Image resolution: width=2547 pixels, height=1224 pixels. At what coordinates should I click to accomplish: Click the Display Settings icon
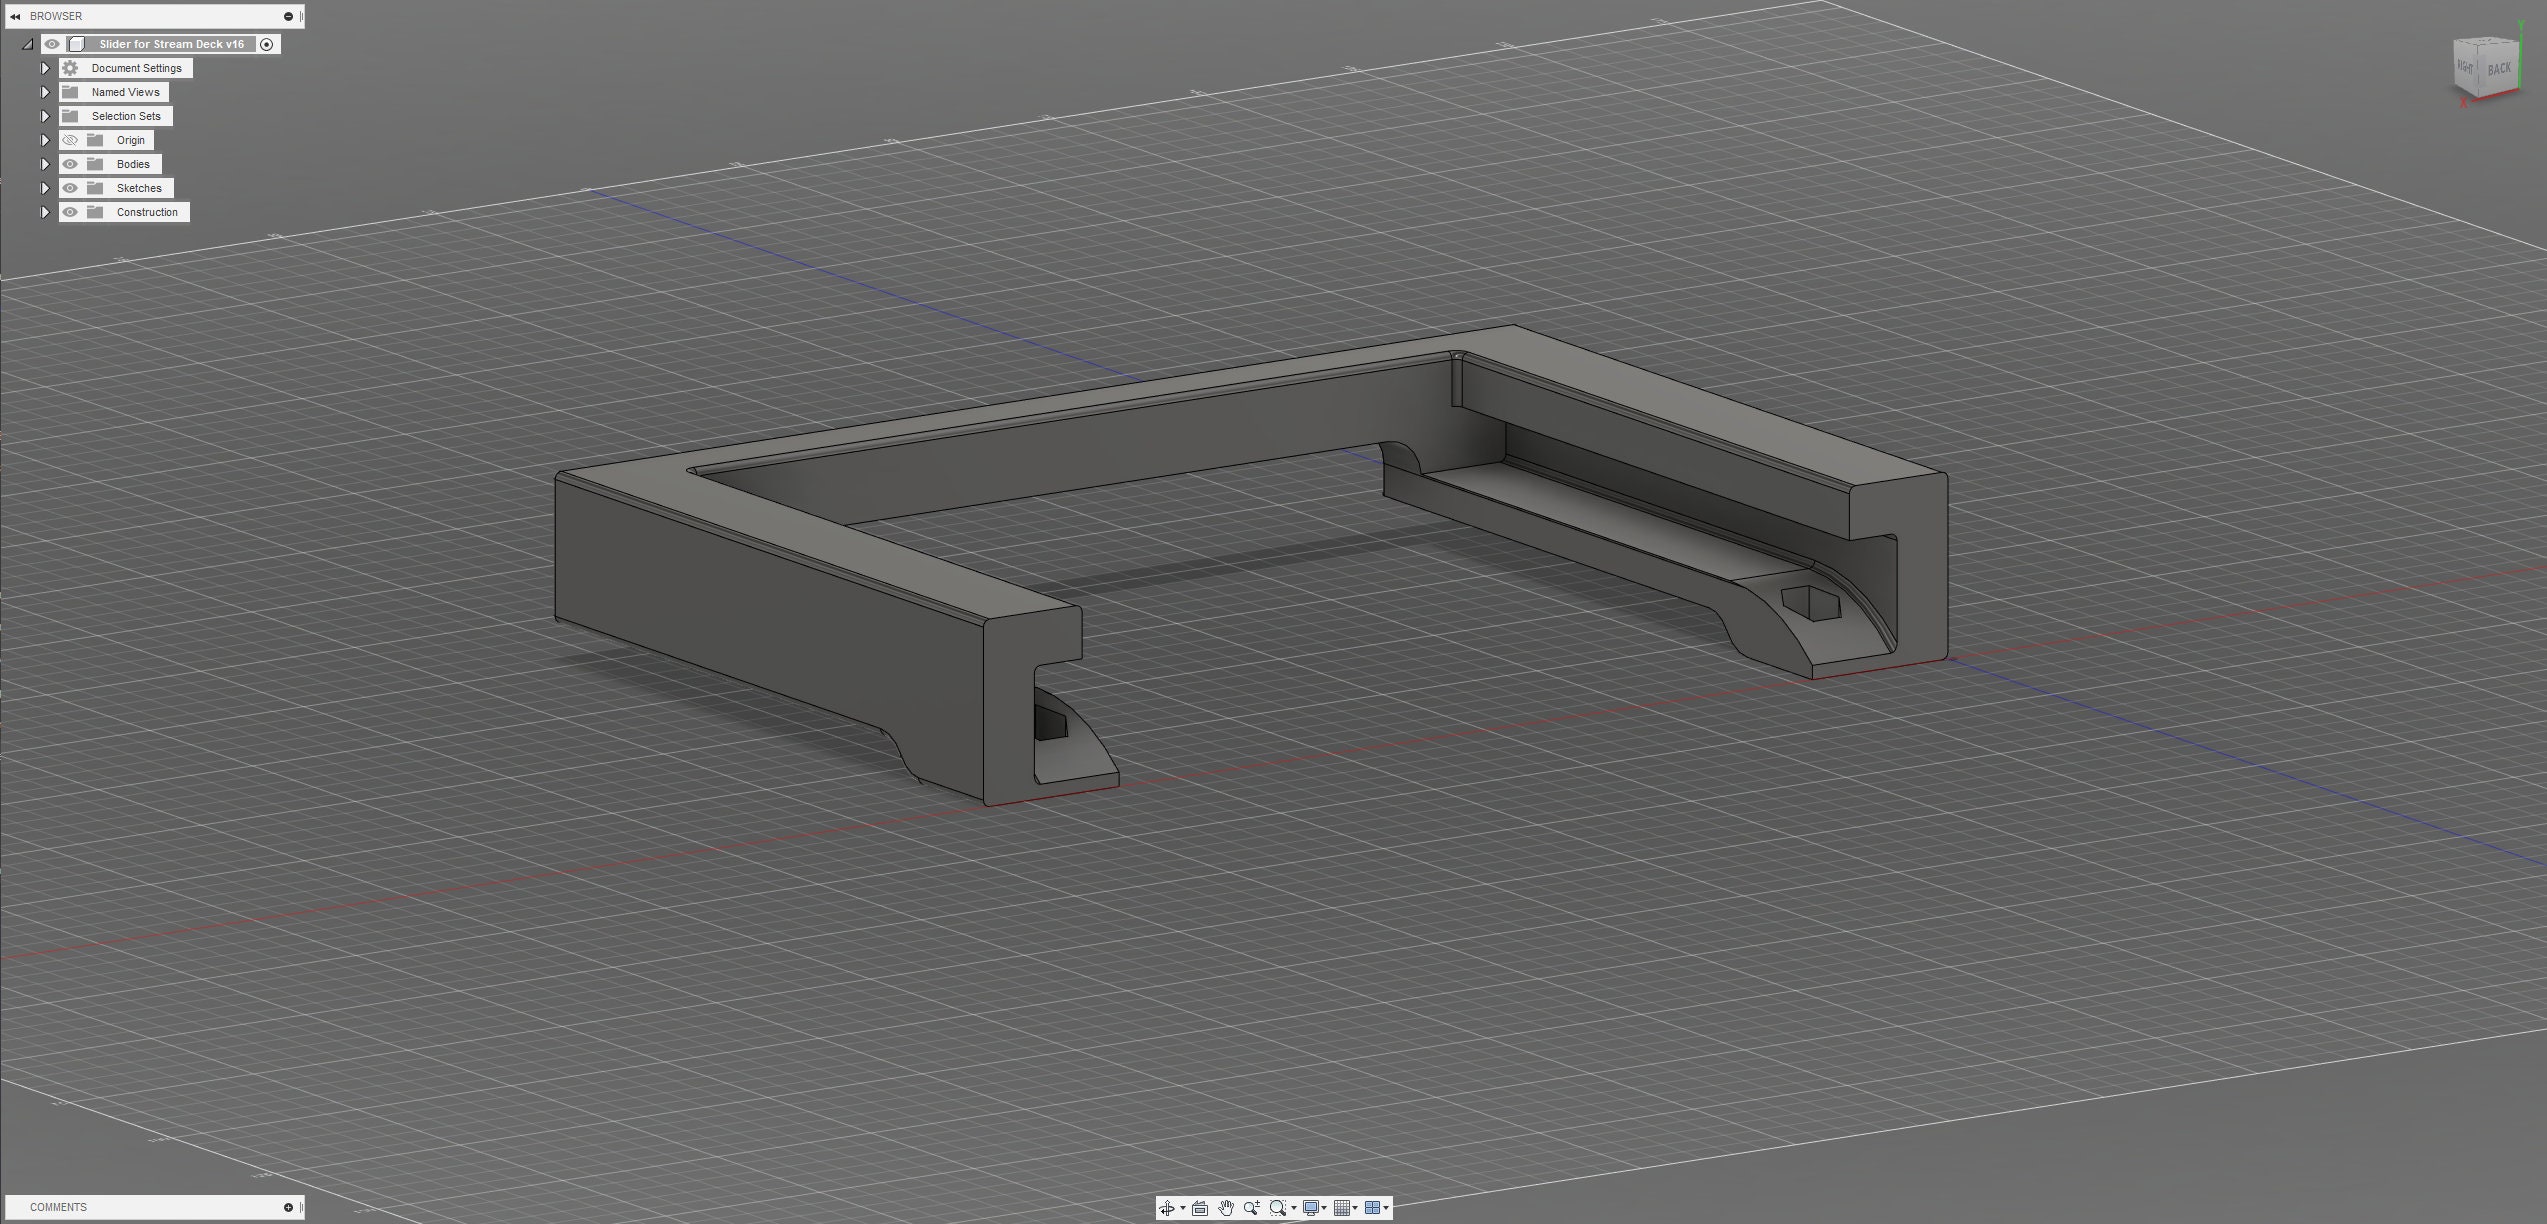tap(1312, 1207)
